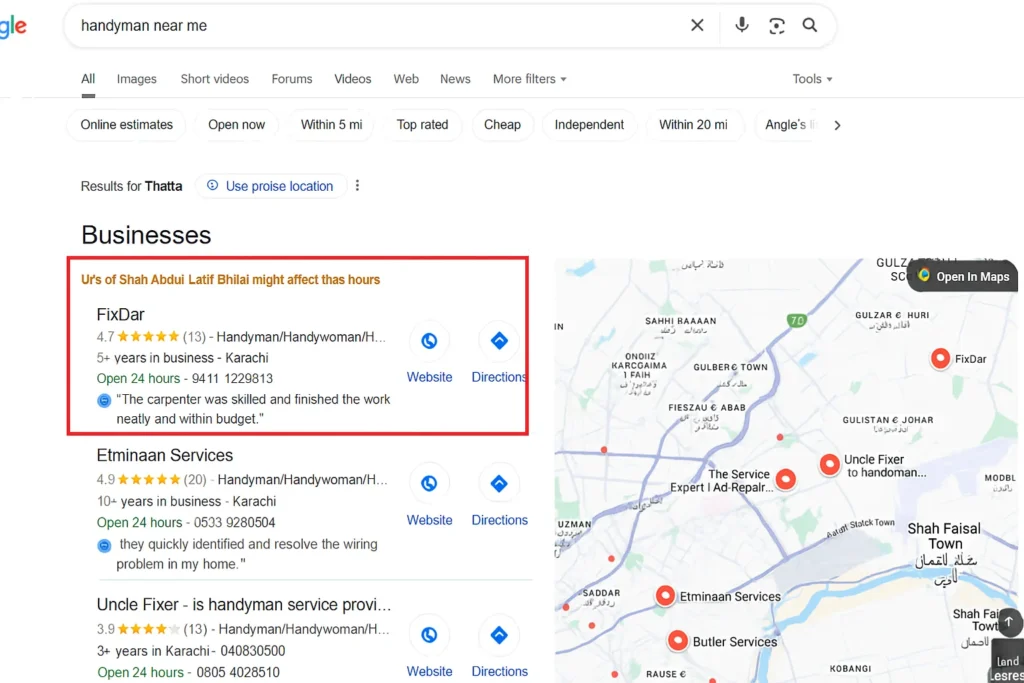Select the All results tab
1024x683 pixels.
tap(88, 79)
